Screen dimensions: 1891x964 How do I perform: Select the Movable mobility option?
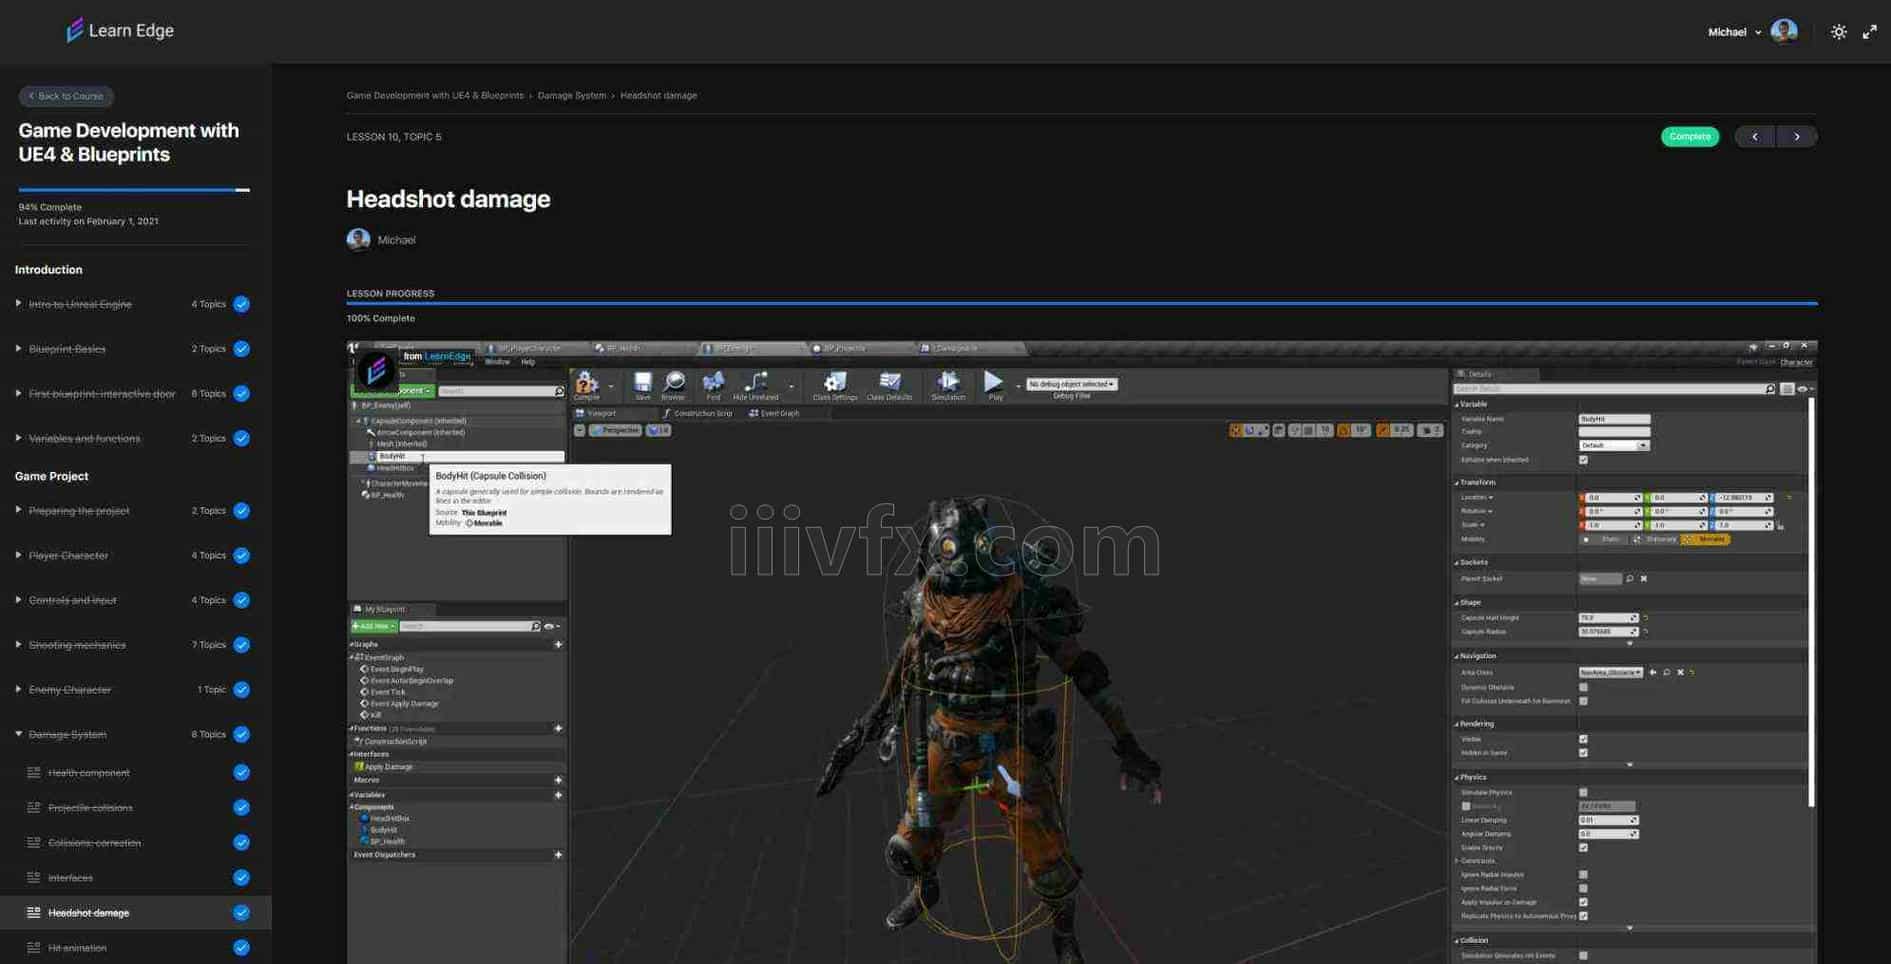point(1706,540)
